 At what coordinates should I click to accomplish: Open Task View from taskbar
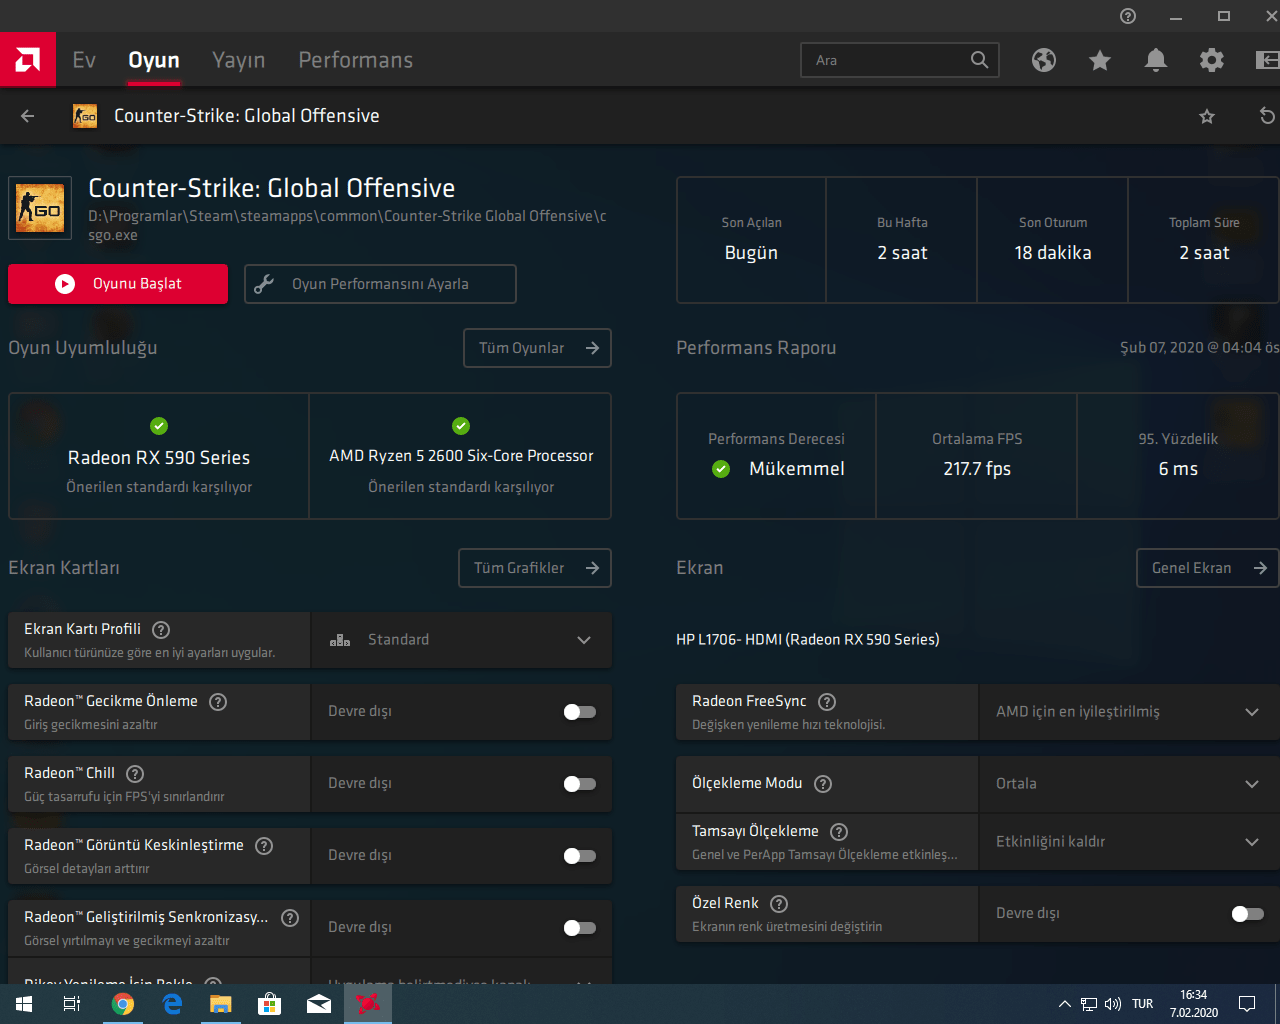click(72, 1004)
